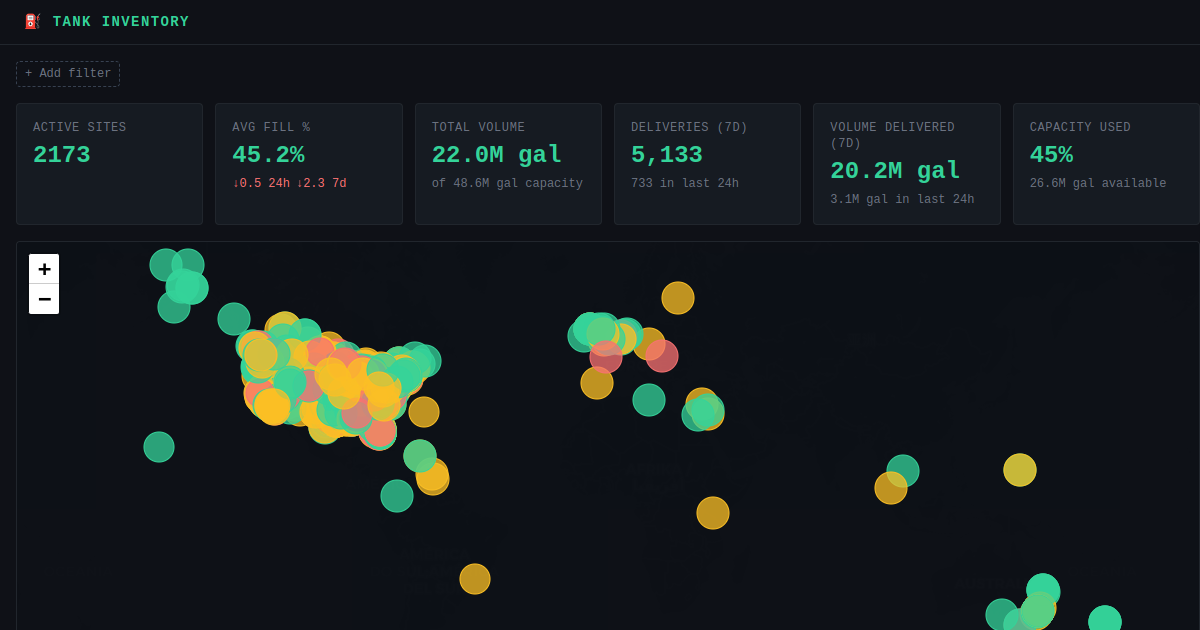
Task: Click the 7d fill change indicator
Action: pos(321,184)
